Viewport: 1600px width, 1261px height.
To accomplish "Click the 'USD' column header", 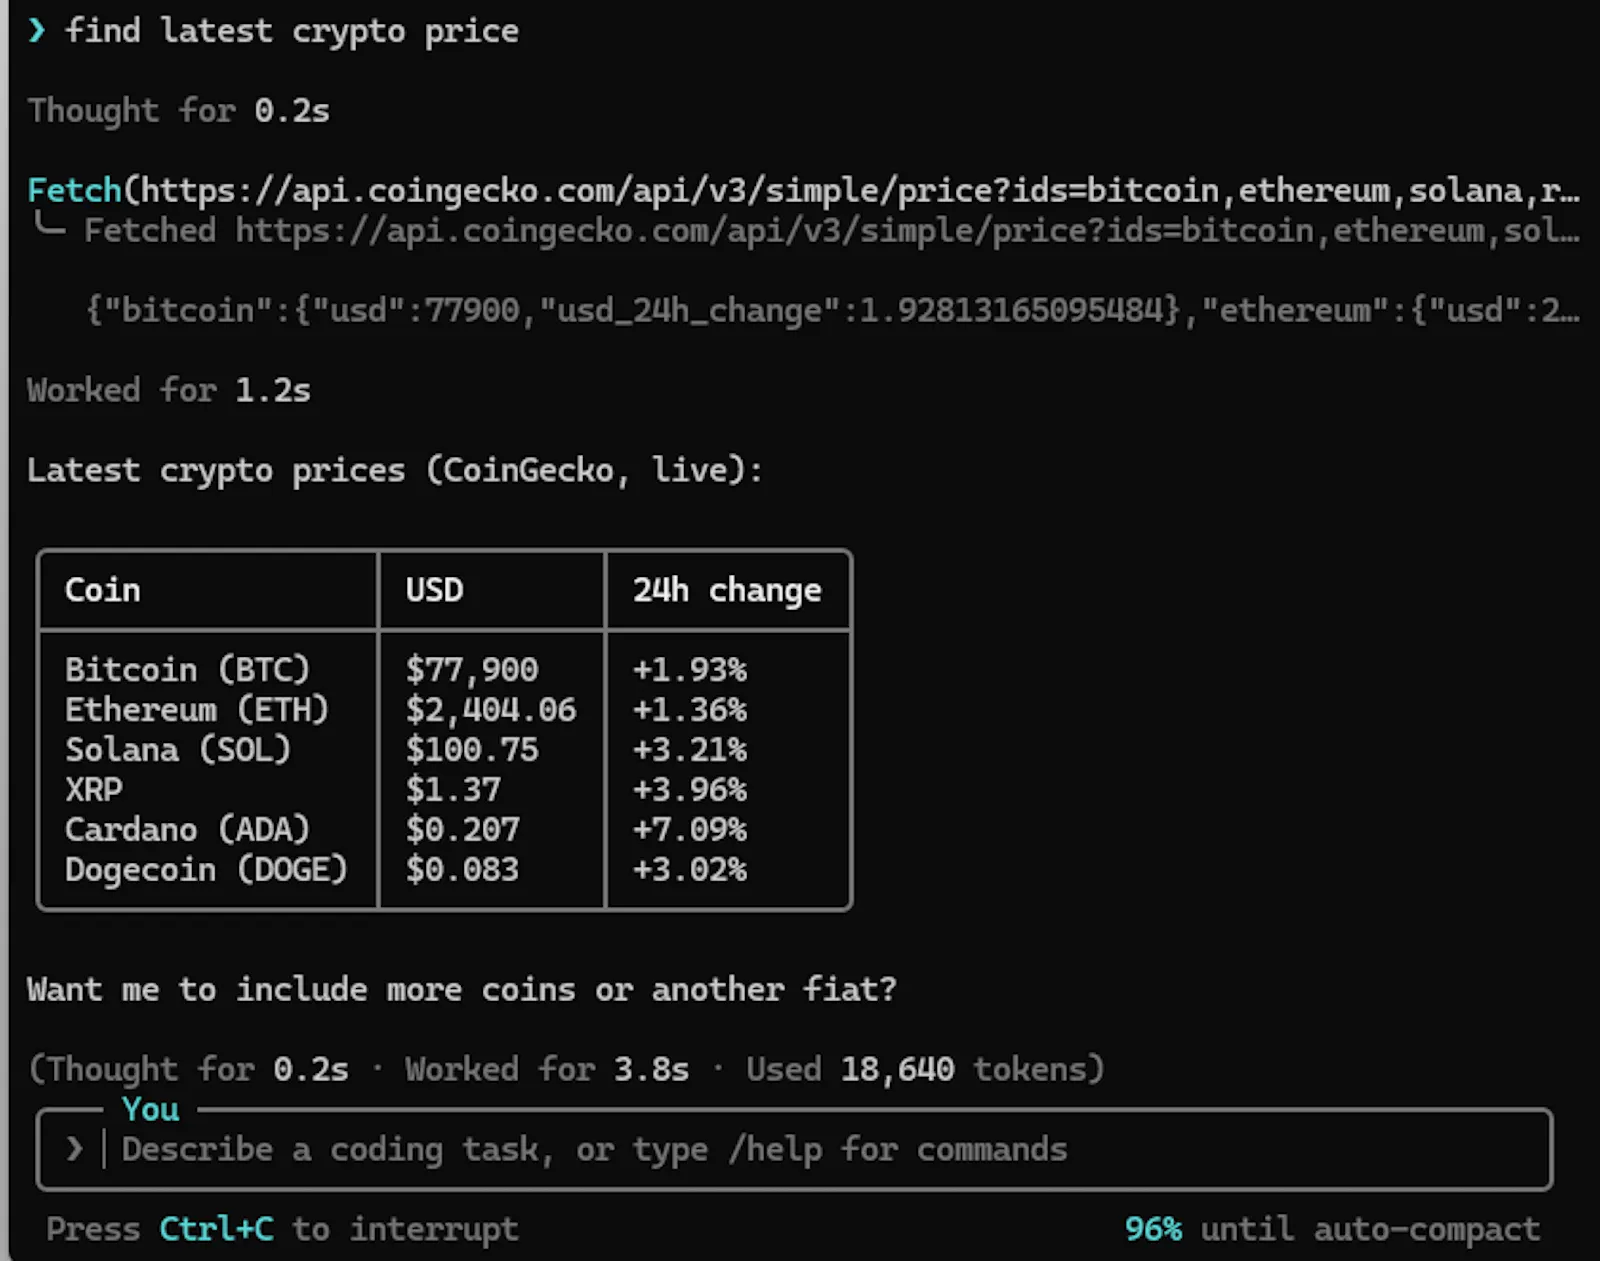I will coord(434,590).
